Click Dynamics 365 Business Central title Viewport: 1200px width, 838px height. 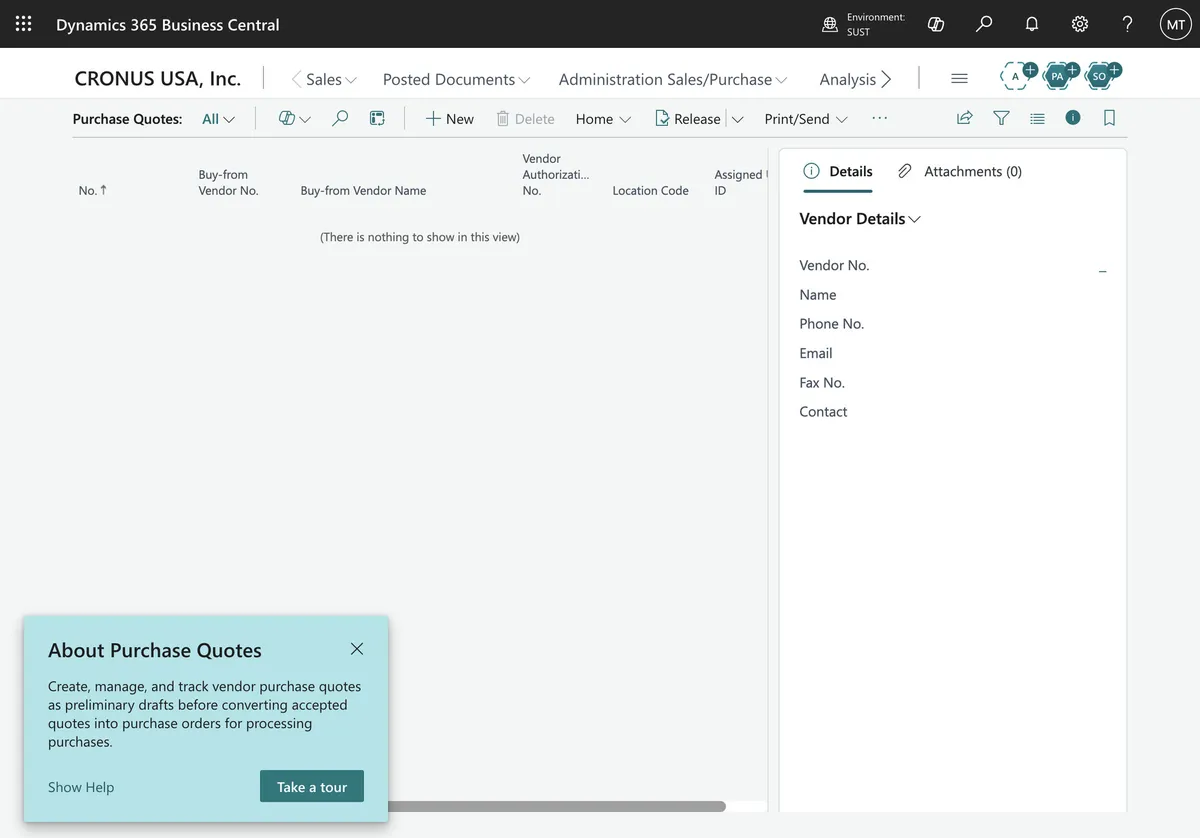[168, 24]
